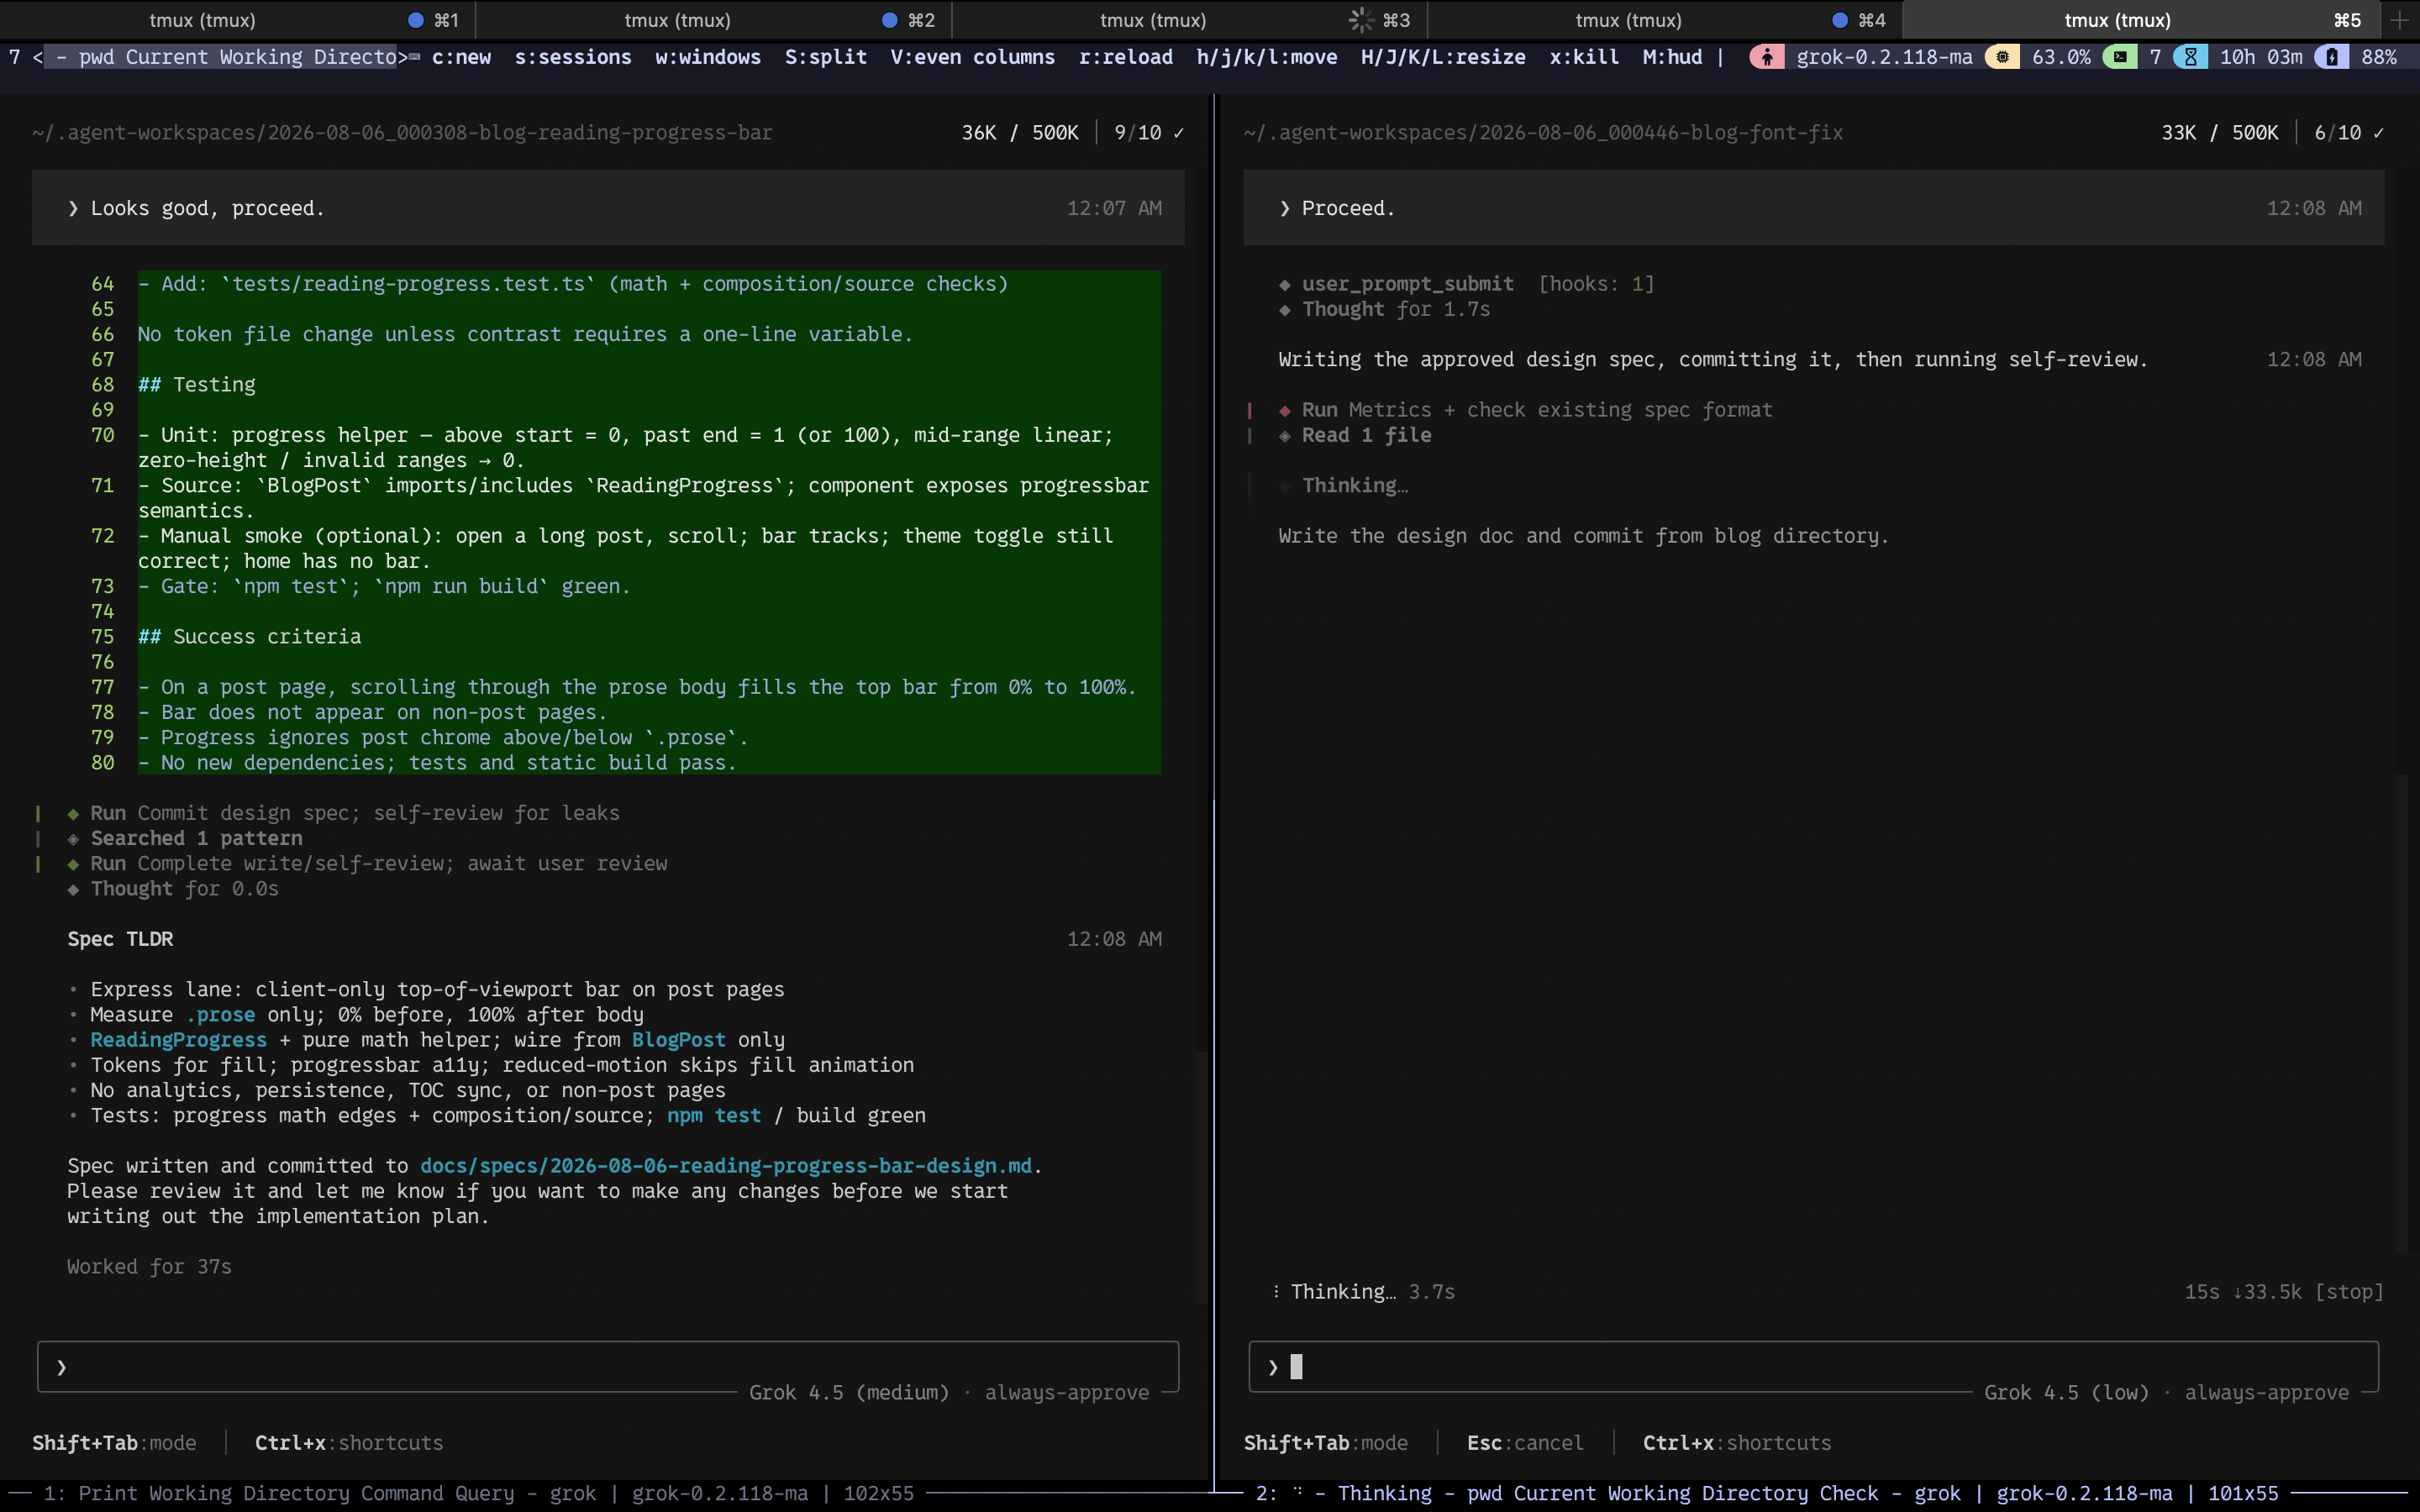Click 'Shift+Tab:mode' hint in right pane
This screenshot has height=1512, width=2420.
coord(1325,1443)
